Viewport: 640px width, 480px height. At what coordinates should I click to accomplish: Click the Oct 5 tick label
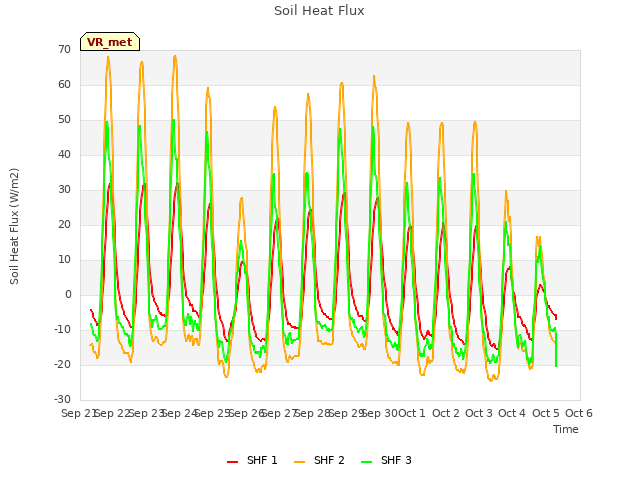pos(546,413)
